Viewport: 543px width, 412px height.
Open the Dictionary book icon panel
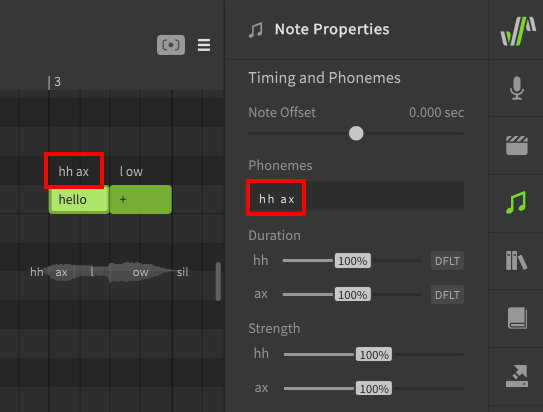point(517,318)
